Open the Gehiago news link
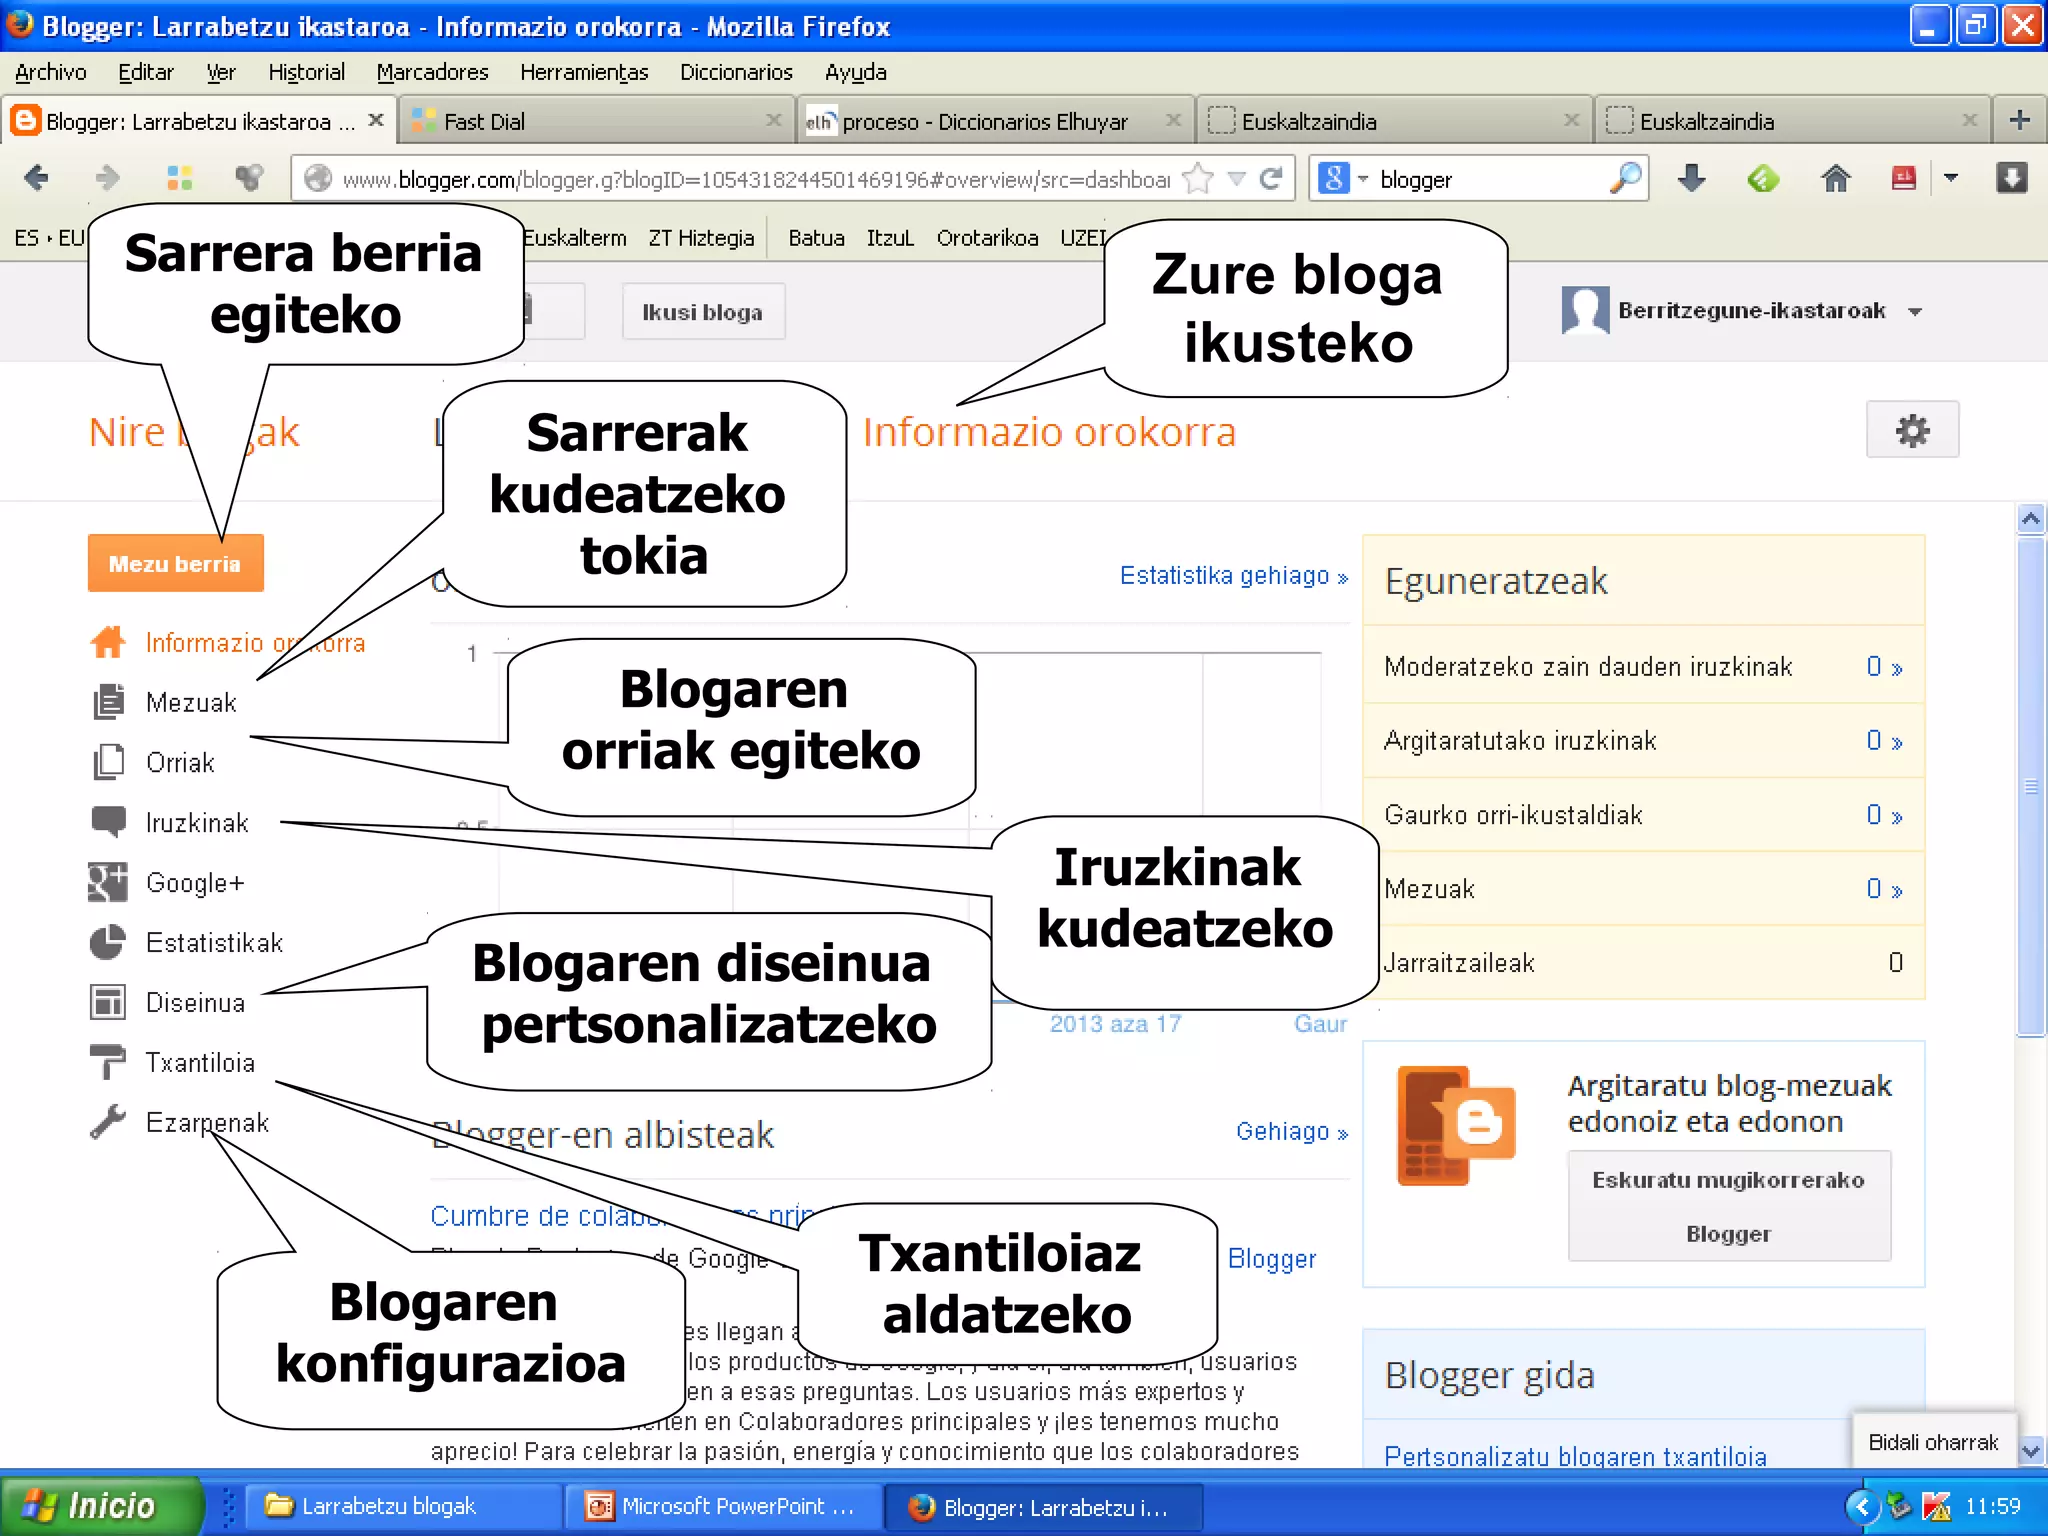The height and width of the screenshot is (1536, 2048). click(x=1292, y=1131)
